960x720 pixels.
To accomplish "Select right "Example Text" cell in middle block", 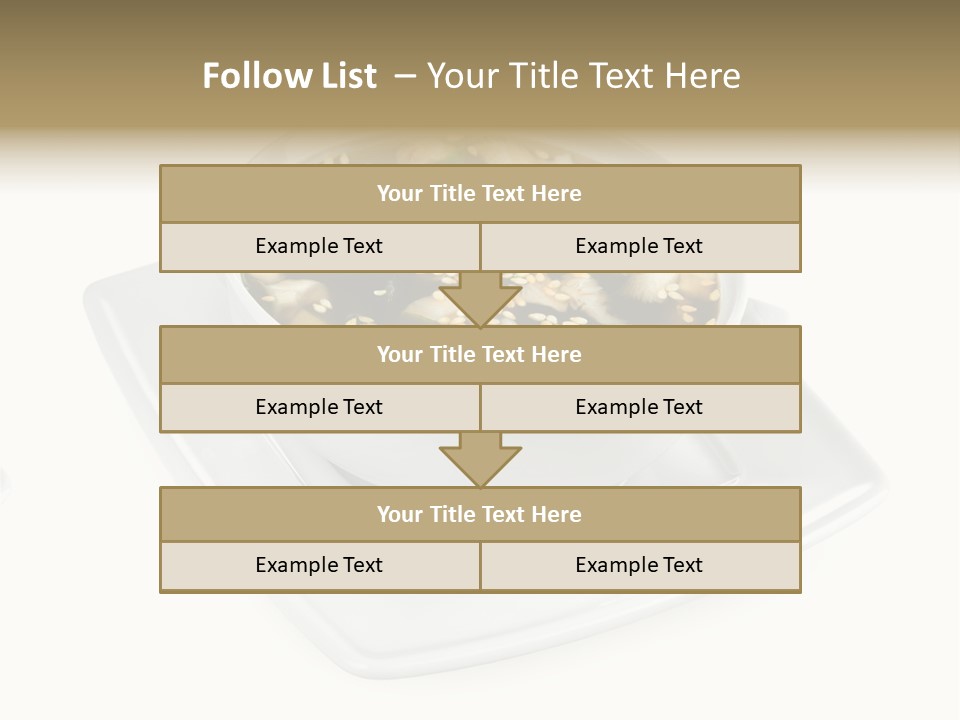I will (639, 407).
